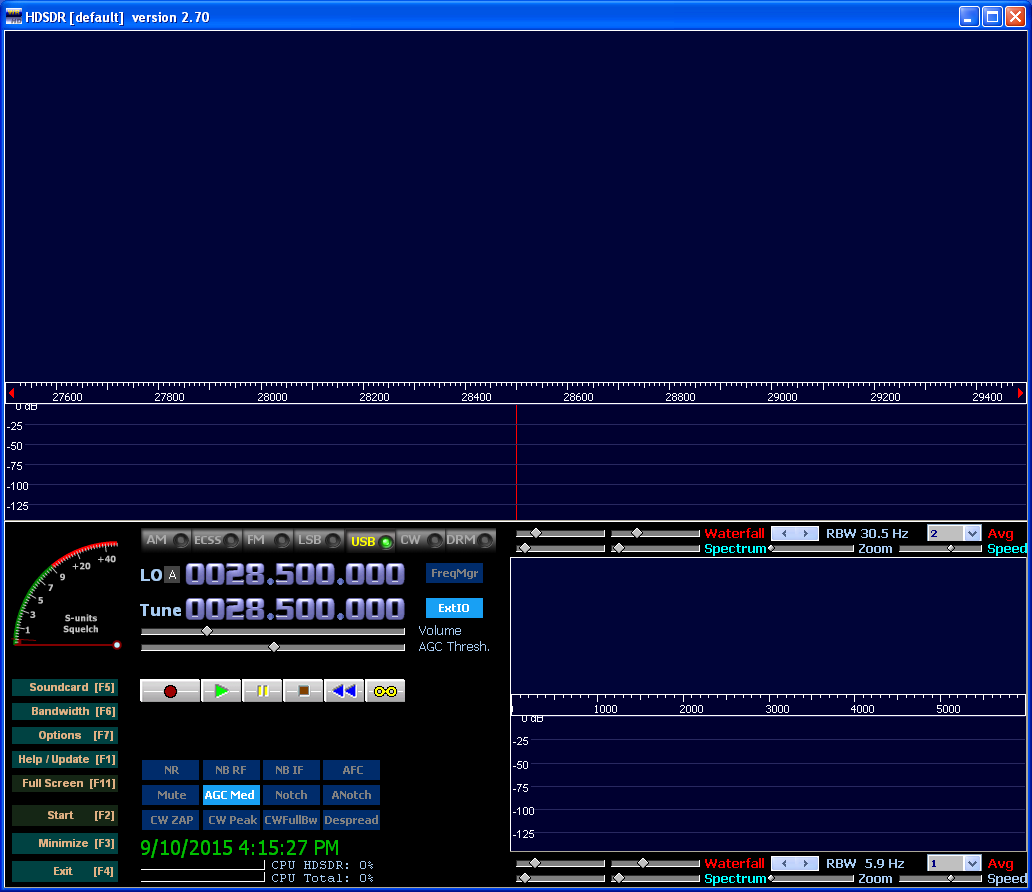Stop playback with the brown stop icon
This screenshot has width=1032, height=892.
tap(303, 690)
